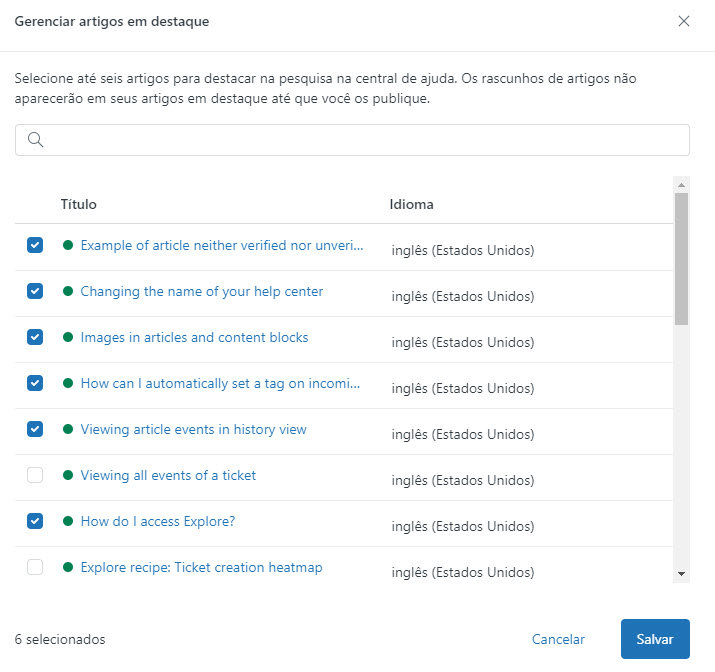Focus the article search field
The image size is (715, 672).
coord(352,140)
